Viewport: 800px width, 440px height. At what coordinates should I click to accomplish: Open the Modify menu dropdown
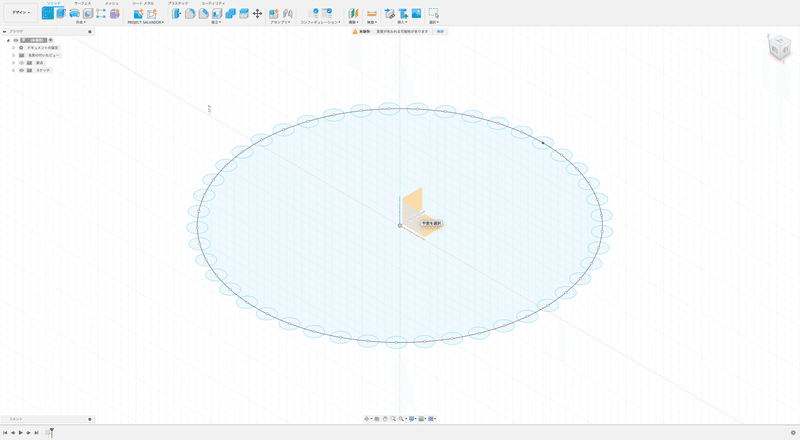(217, 22)
